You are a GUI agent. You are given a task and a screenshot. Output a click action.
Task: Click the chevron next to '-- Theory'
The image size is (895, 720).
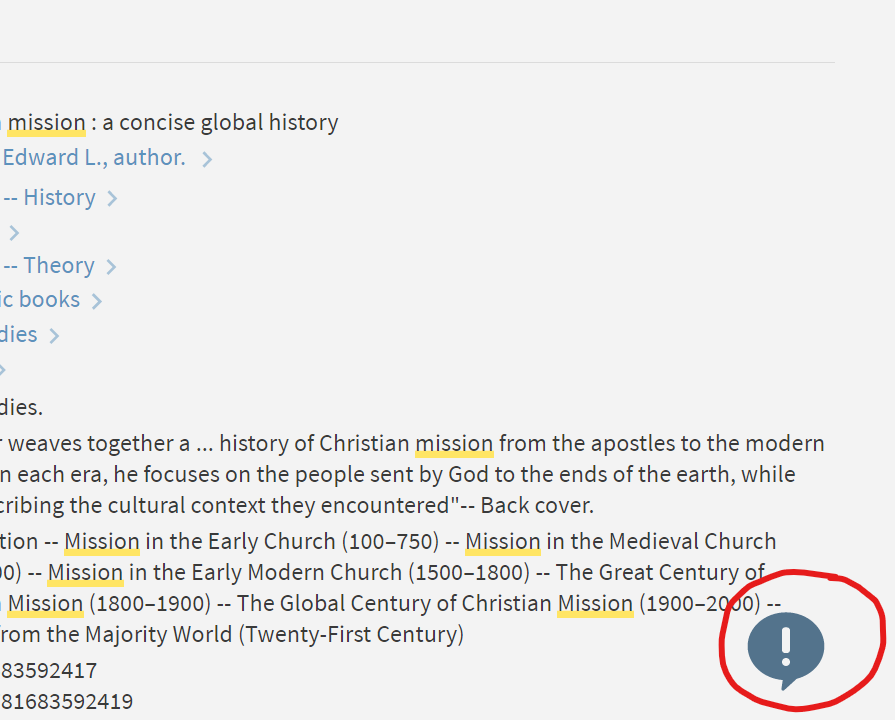coord(111,267)
